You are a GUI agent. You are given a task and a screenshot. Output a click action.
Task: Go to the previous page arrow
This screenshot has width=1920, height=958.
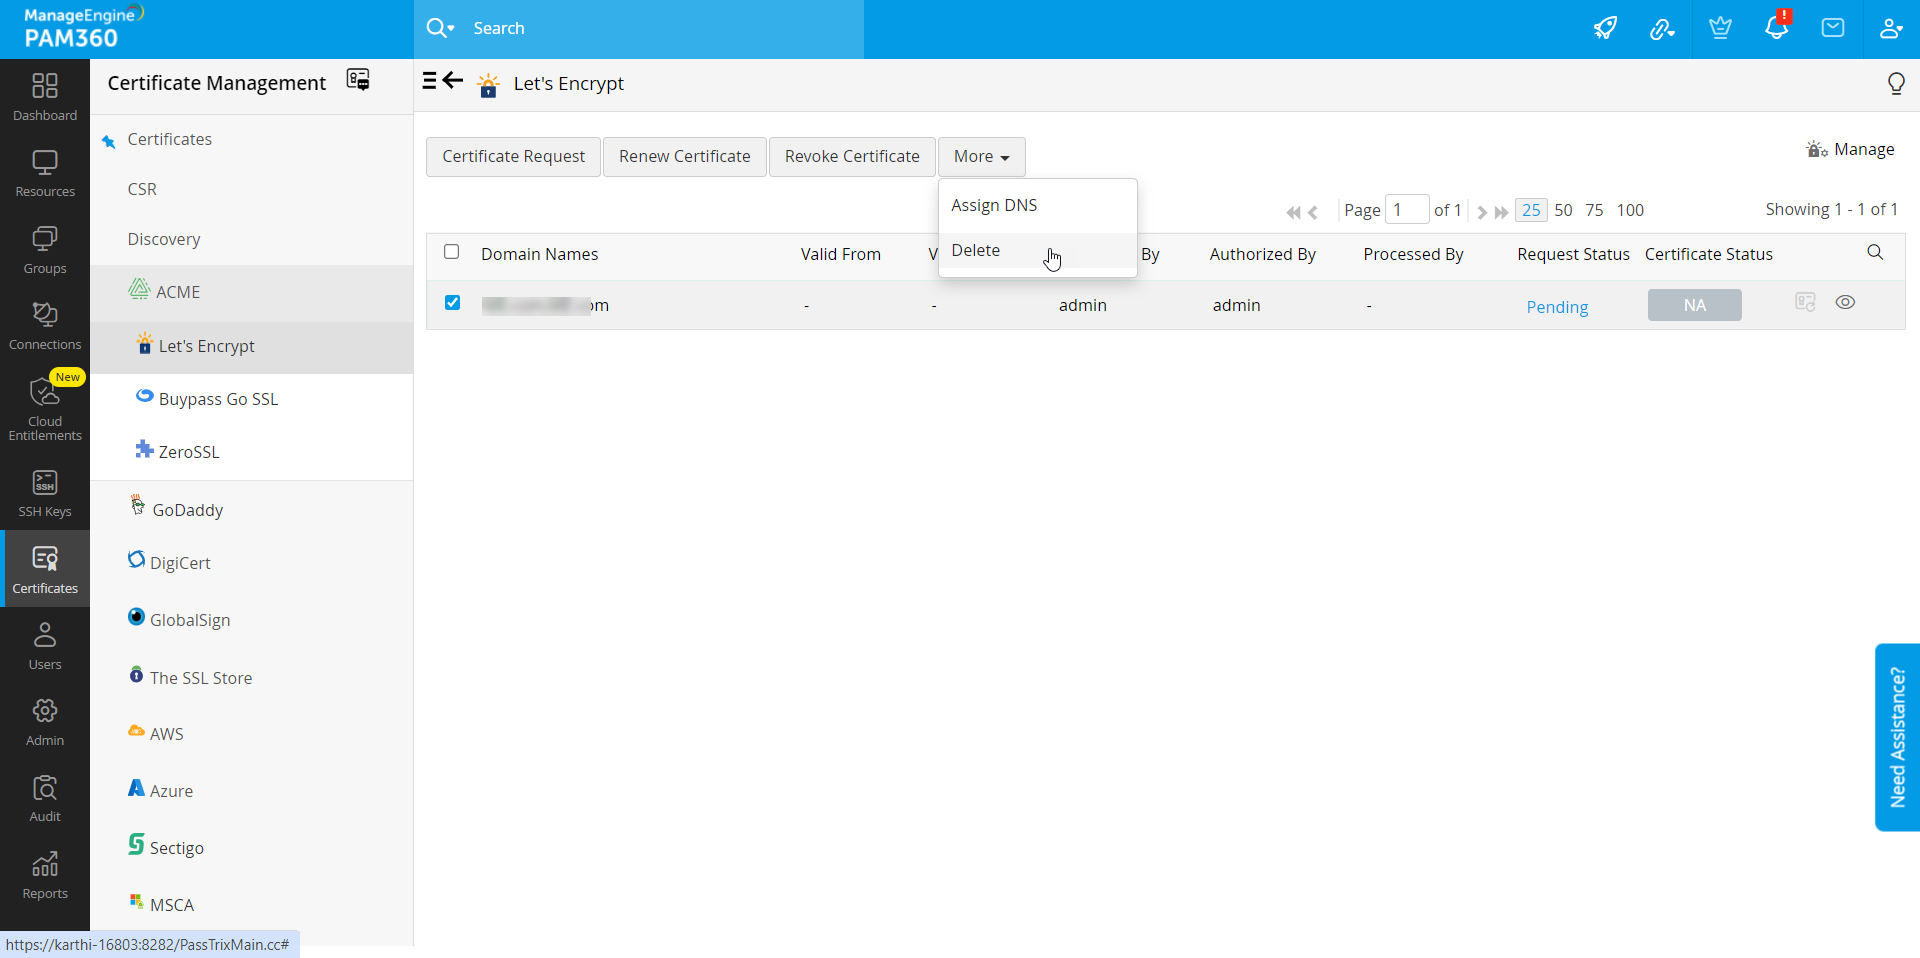[1313, 212]
